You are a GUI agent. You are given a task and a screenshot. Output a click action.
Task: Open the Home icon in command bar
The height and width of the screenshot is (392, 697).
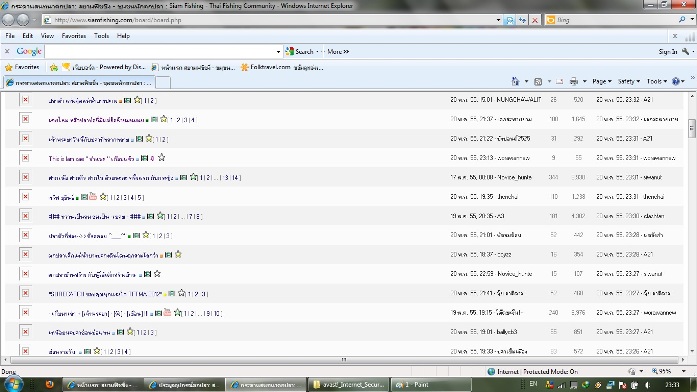(x=515, y=81)
